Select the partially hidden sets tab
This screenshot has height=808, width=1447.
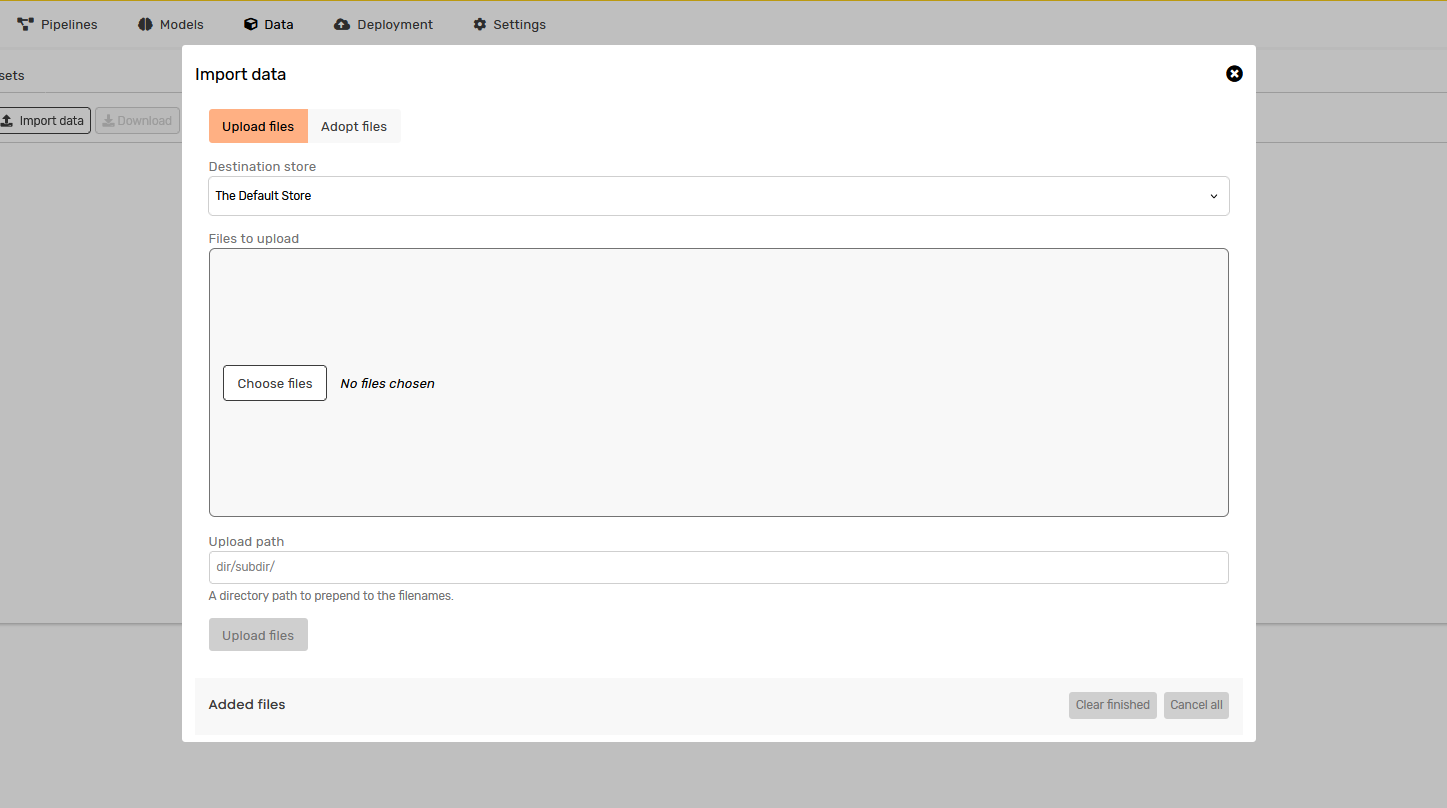click(12, 76)
